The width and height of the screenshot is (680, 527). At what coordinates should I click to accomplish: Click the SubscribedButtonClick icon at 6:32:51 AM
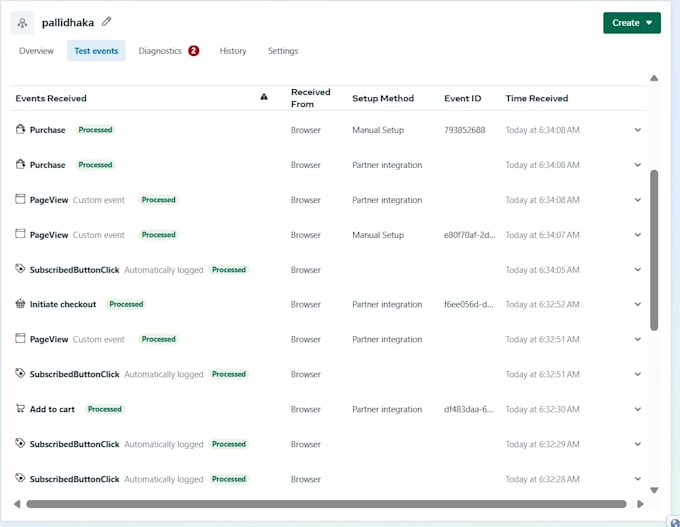click(x=20, y=373)
